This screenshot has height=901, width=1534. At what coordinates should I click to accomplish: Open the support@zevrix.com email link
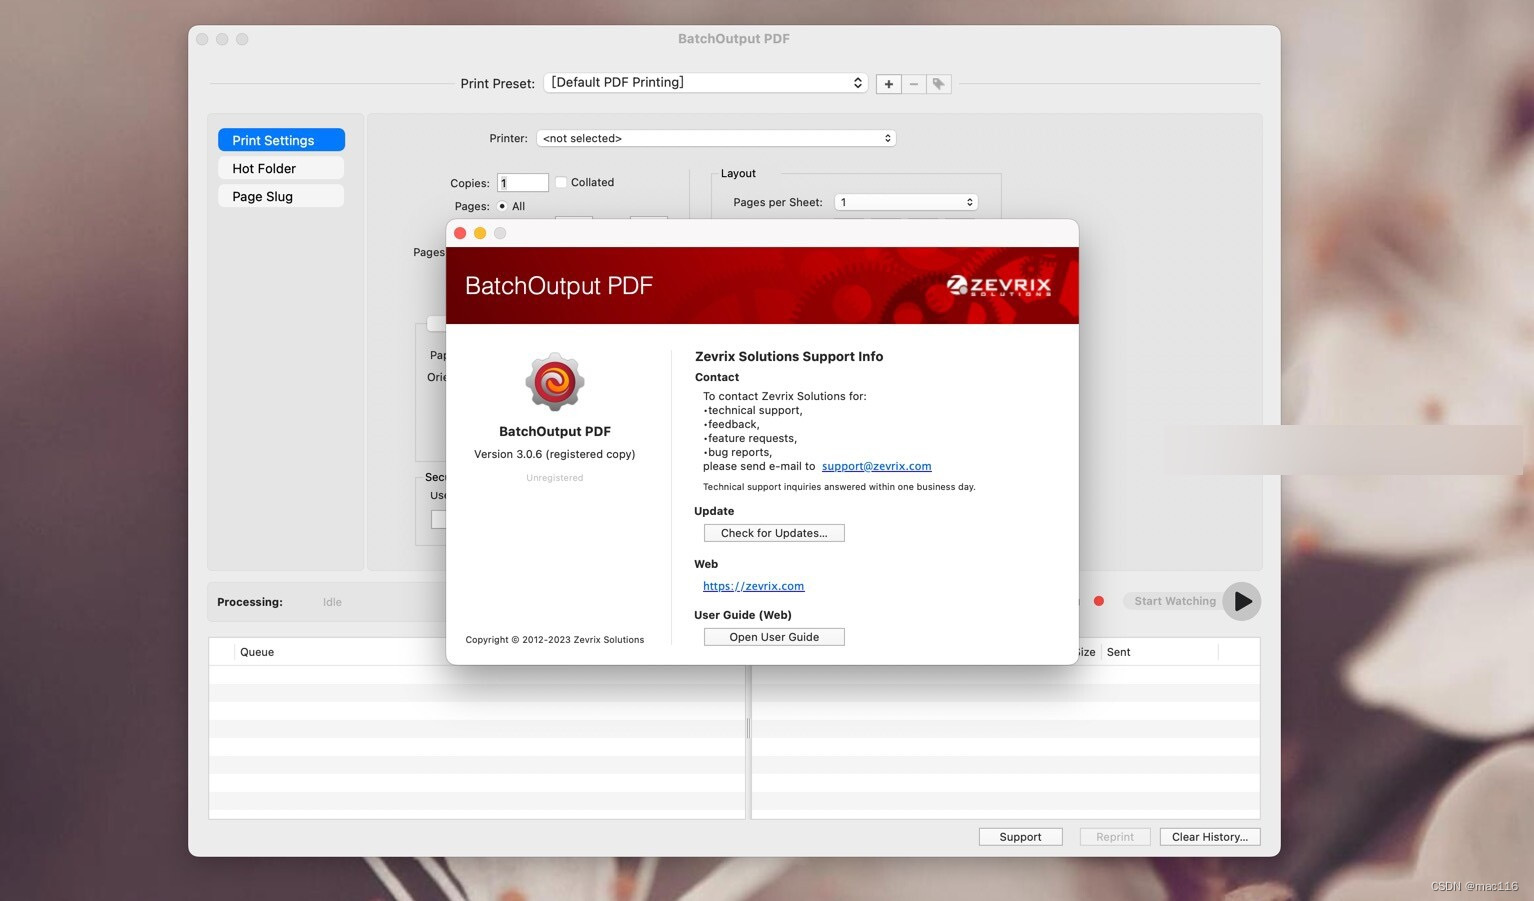877,466
